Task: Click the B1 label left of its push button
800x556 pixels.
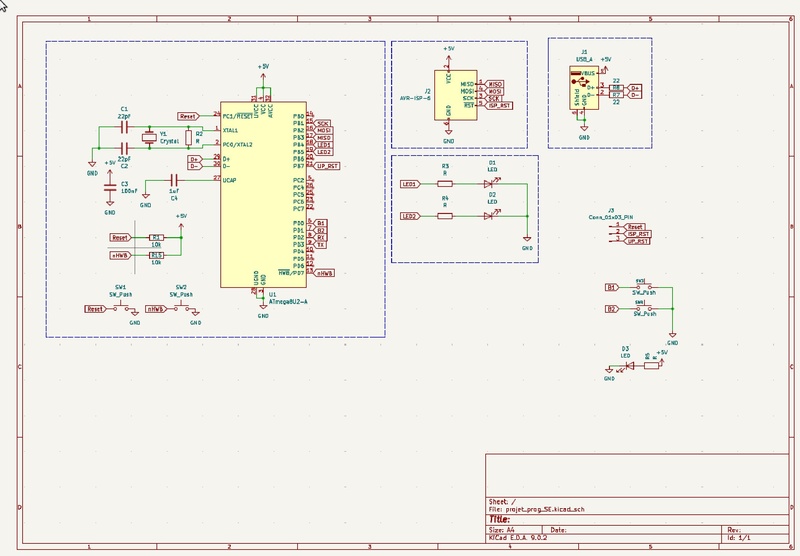Action: [x=612, y=287]
